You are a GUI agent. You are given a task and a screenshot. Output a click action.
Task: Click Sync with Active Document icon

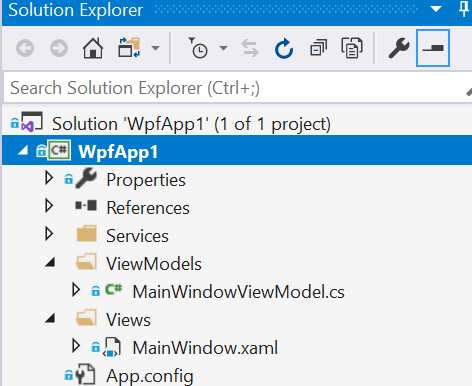point(250,48)
